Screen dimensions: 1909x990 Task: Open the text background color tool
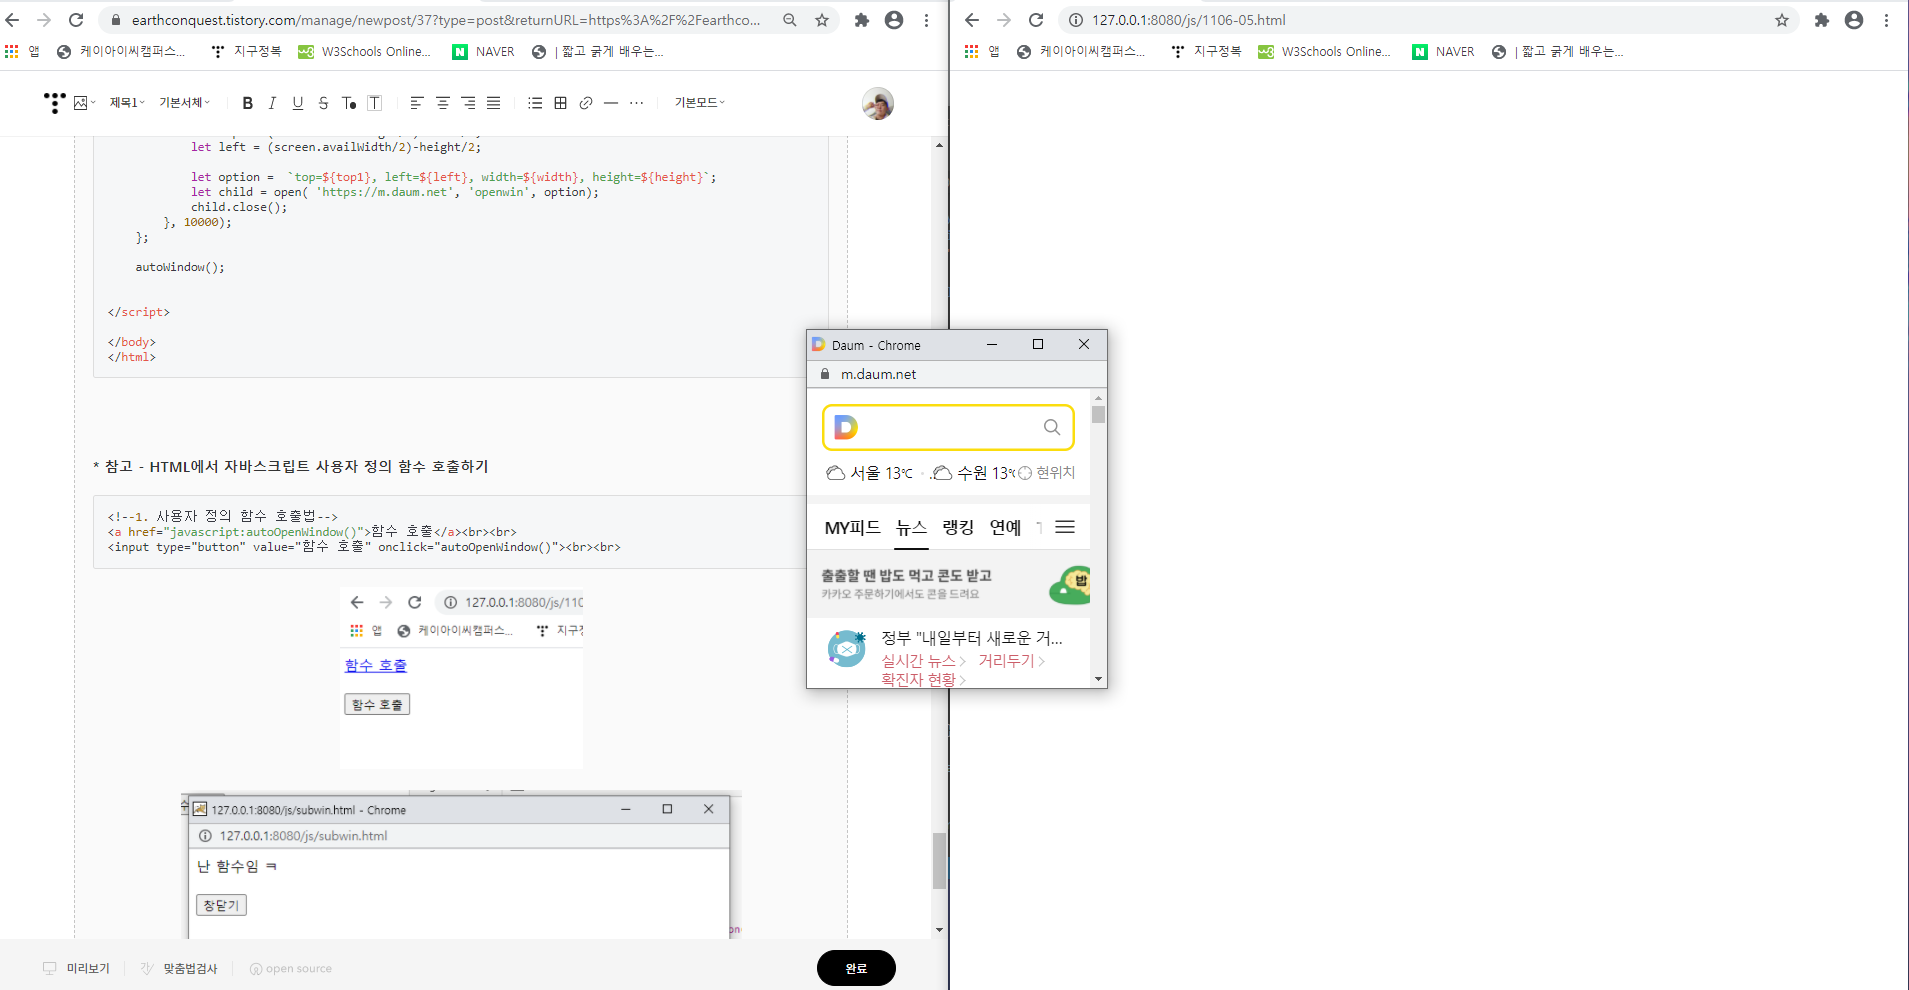click(375, 103)
